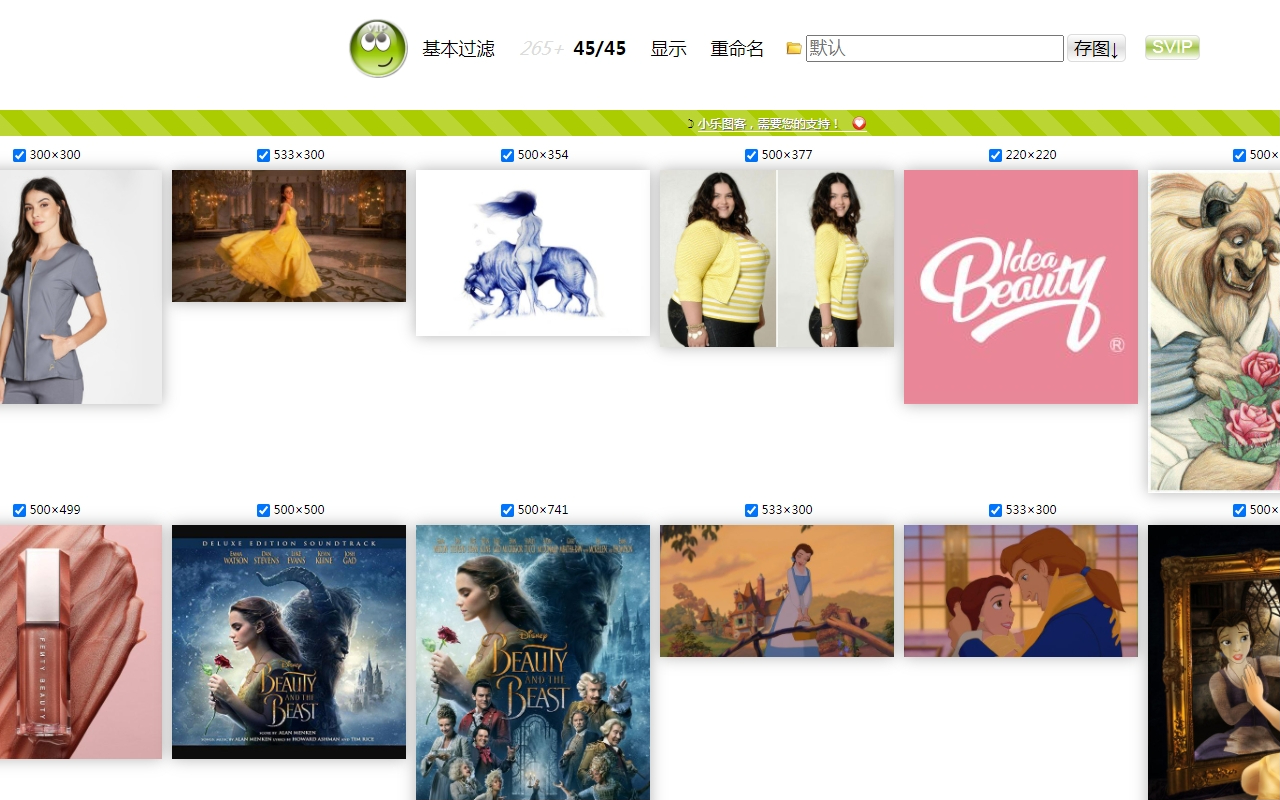Uncheck the 500×354 blue sketch image checkbox

pyautogui.click(x=507, y=155)
